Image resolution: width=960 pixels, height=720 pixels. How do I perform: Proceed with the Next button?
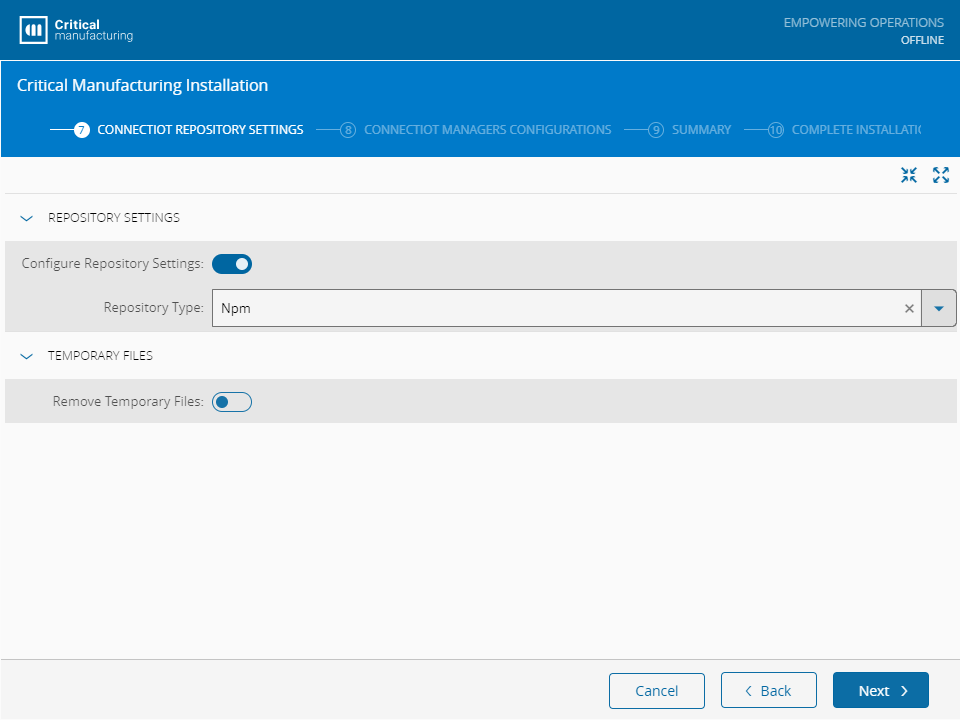[x=880, y=691]
